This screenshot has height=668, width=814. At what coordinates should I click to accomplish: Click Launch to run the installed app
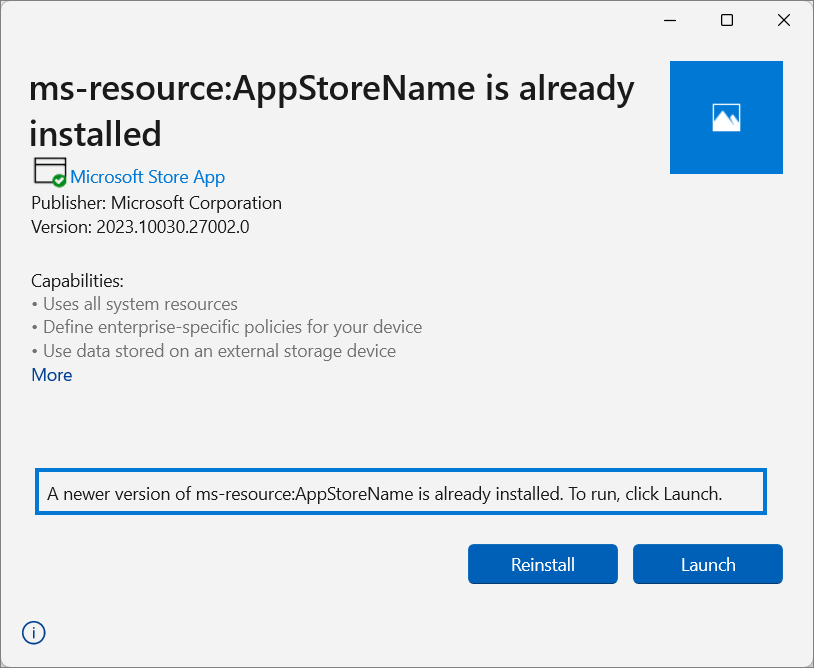coord(707,564)
